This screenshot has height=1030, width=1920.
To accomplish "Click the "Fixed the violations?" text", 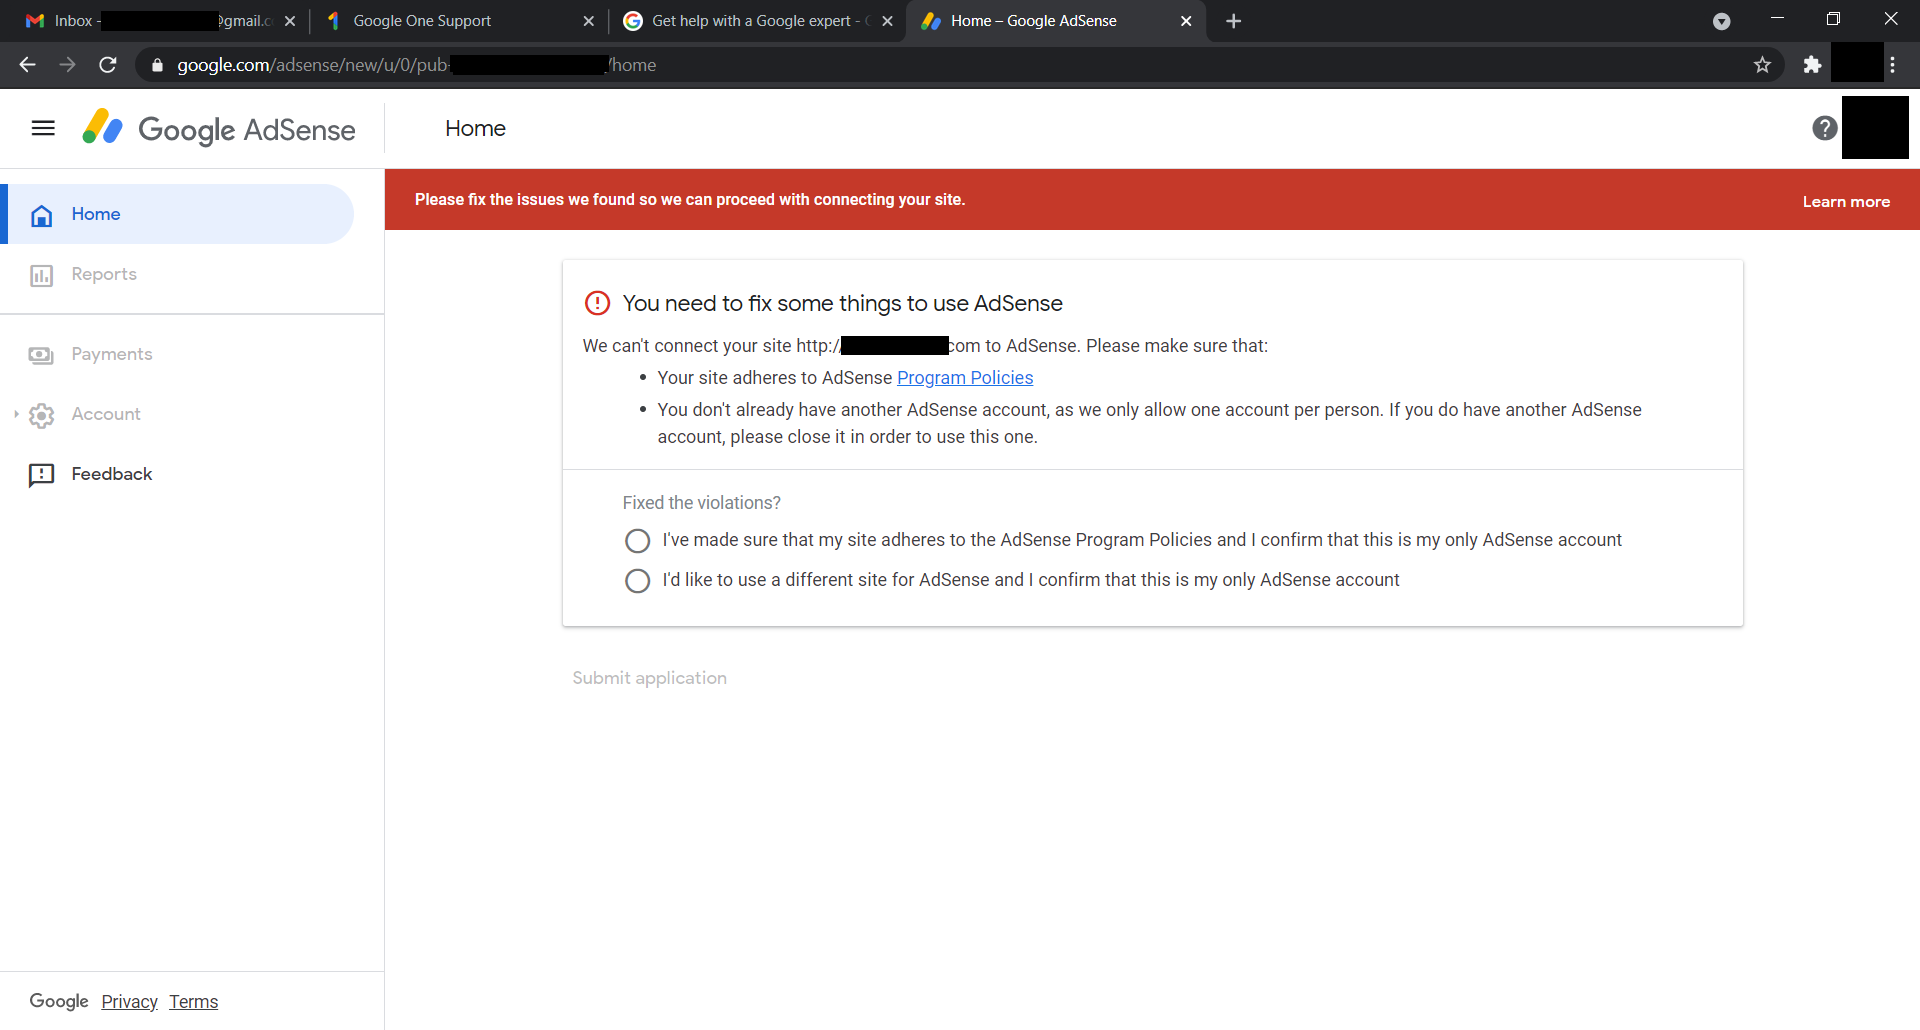I will point(702,503).
